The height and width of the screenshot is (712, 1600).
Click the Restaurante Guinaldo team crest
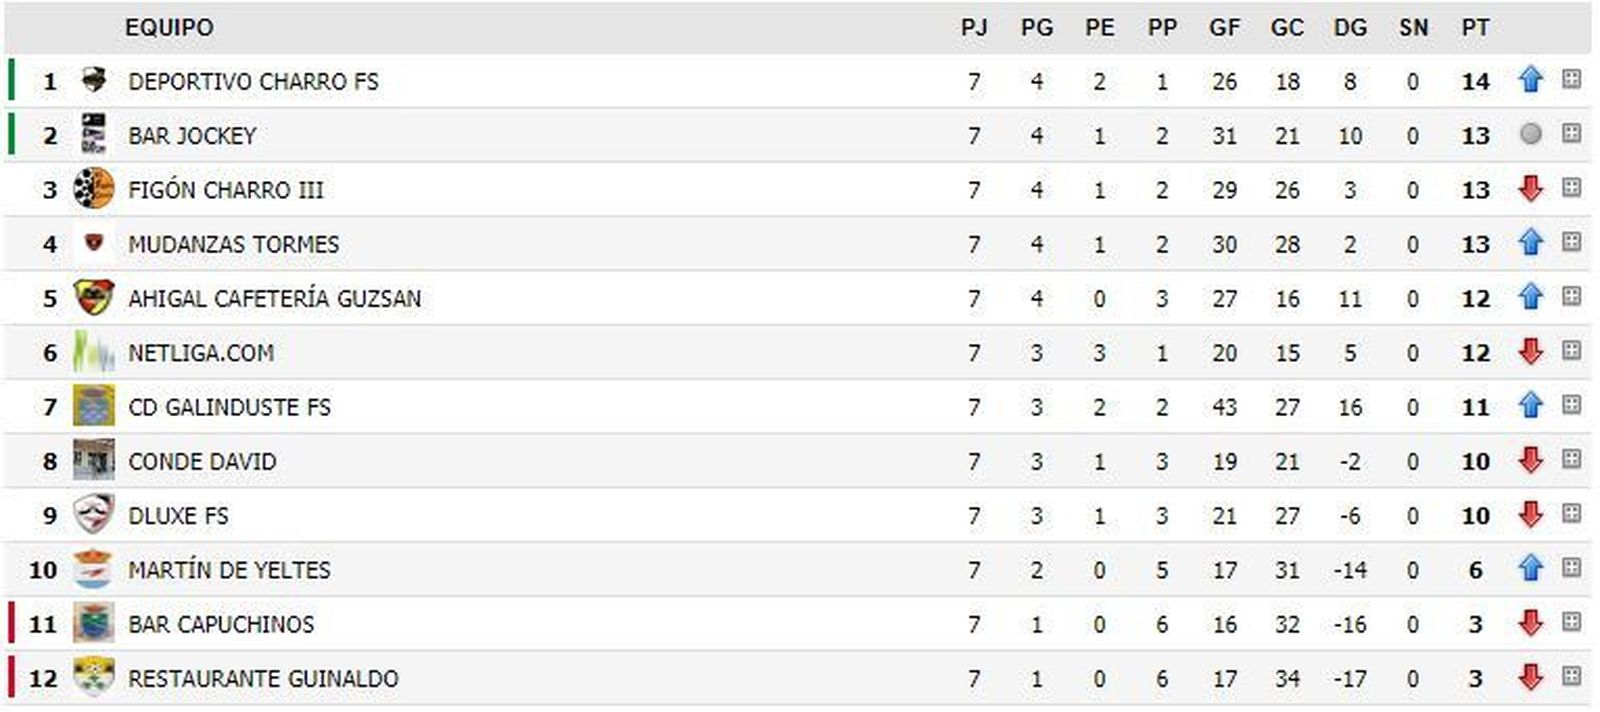(93, 678)
